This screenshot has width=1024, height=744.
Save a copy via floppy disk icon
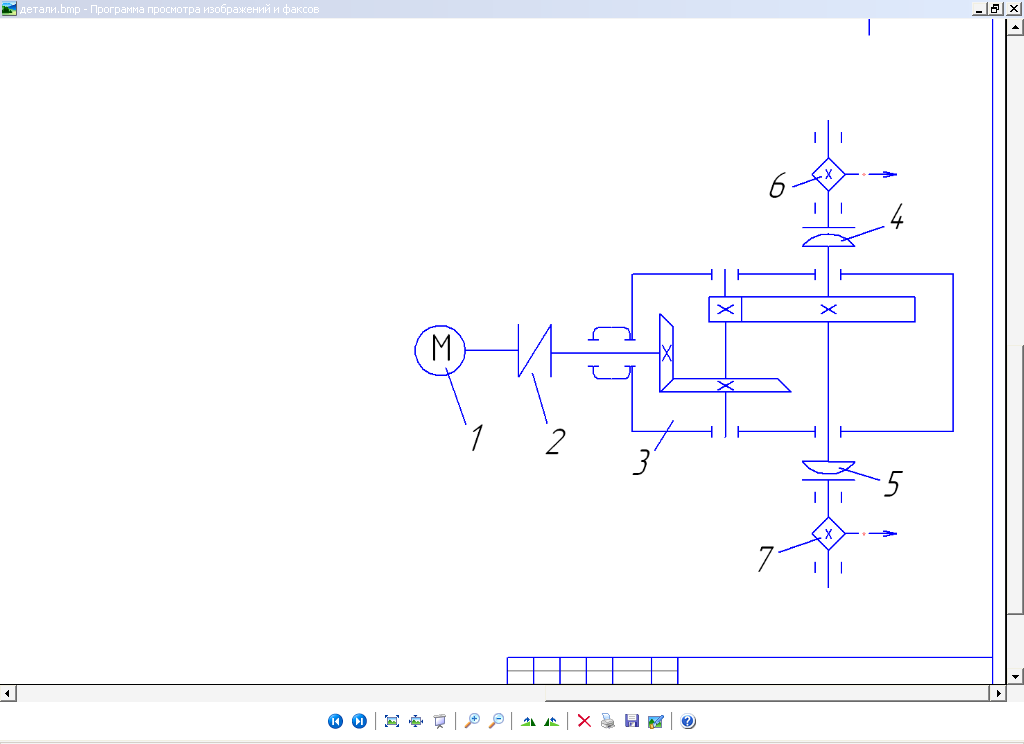pos(631,721)
